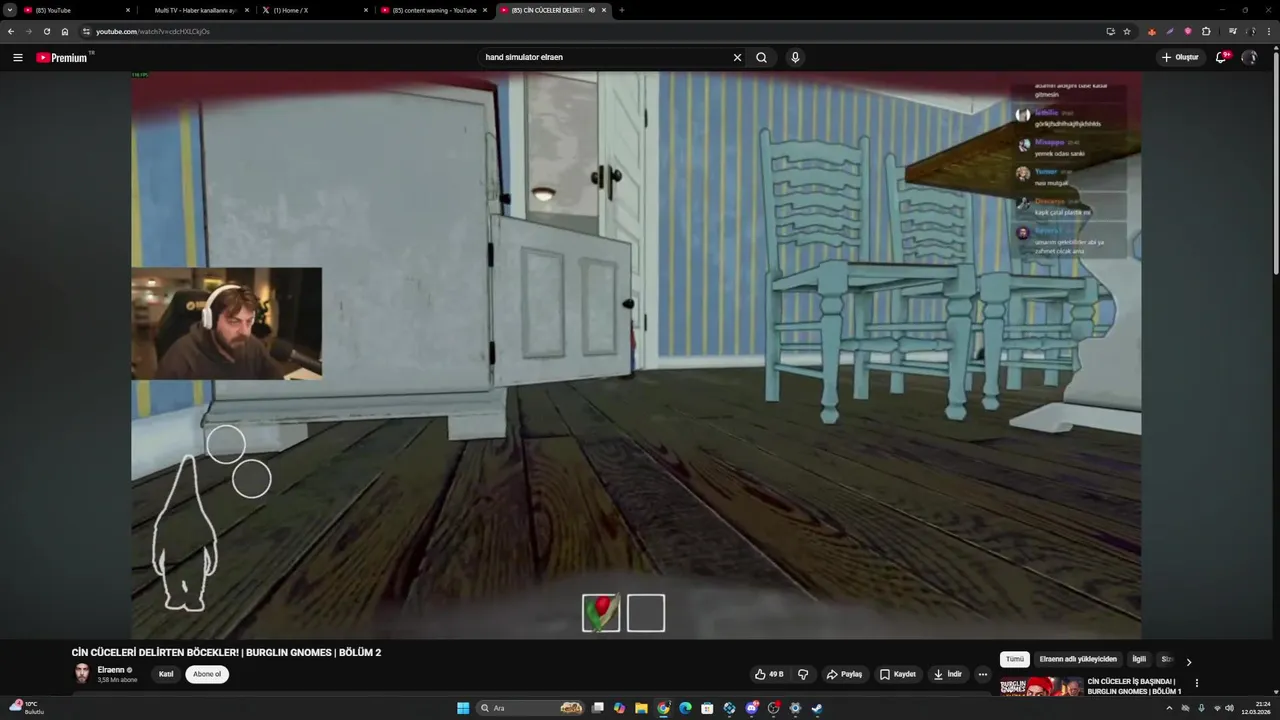
Task: Click the İndir download button
Action: click(948, 674)
